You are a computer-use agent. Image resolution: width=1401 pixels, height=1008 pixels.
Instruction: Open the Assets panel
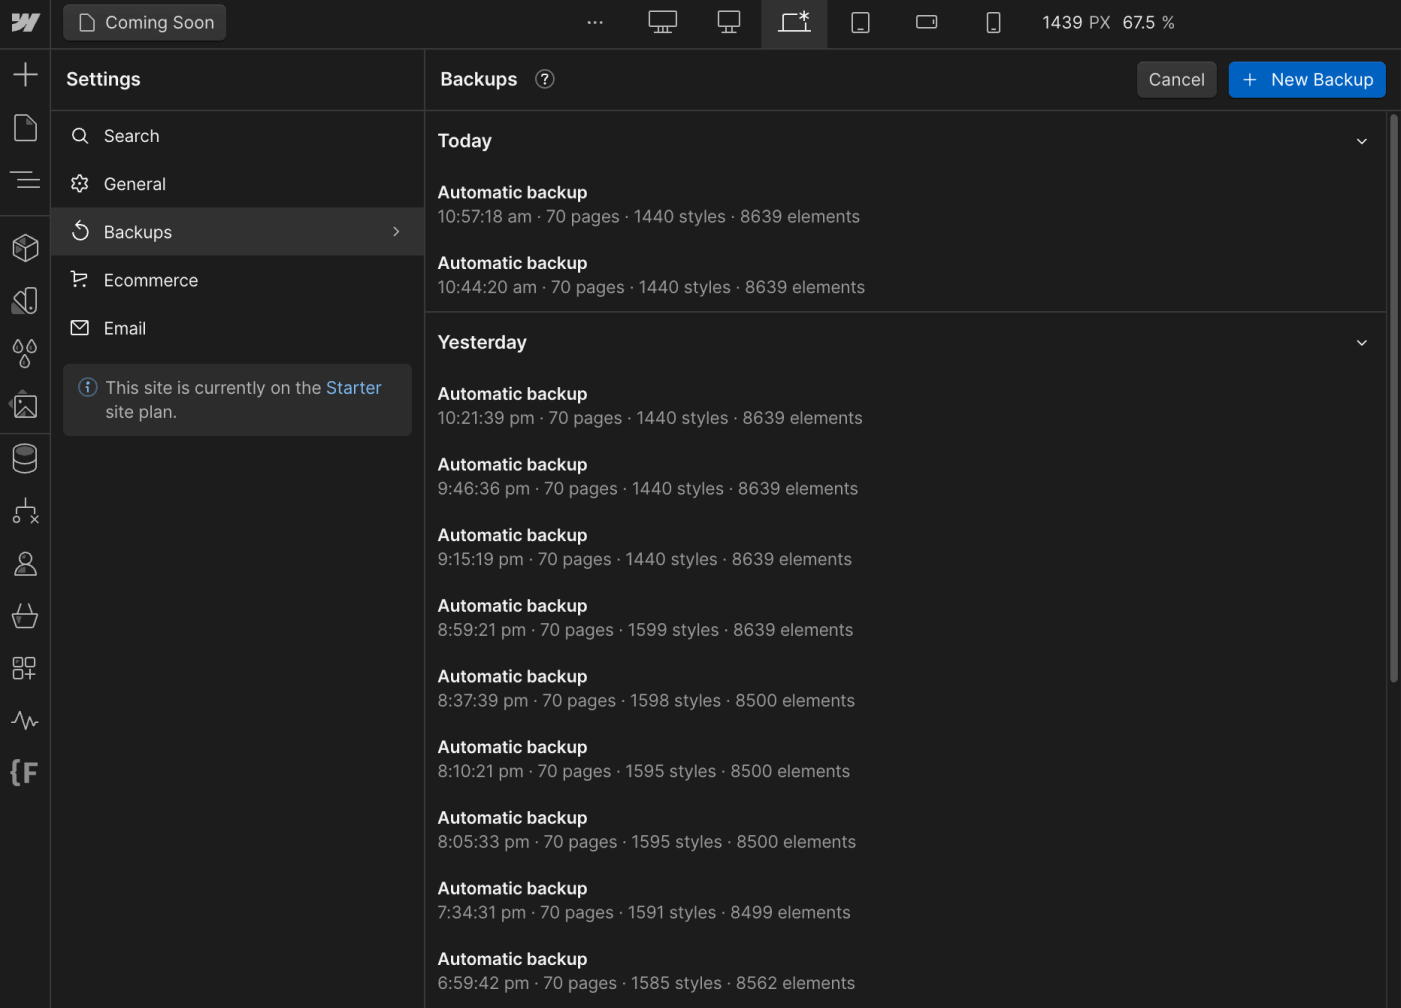click(x=24, y=405)
